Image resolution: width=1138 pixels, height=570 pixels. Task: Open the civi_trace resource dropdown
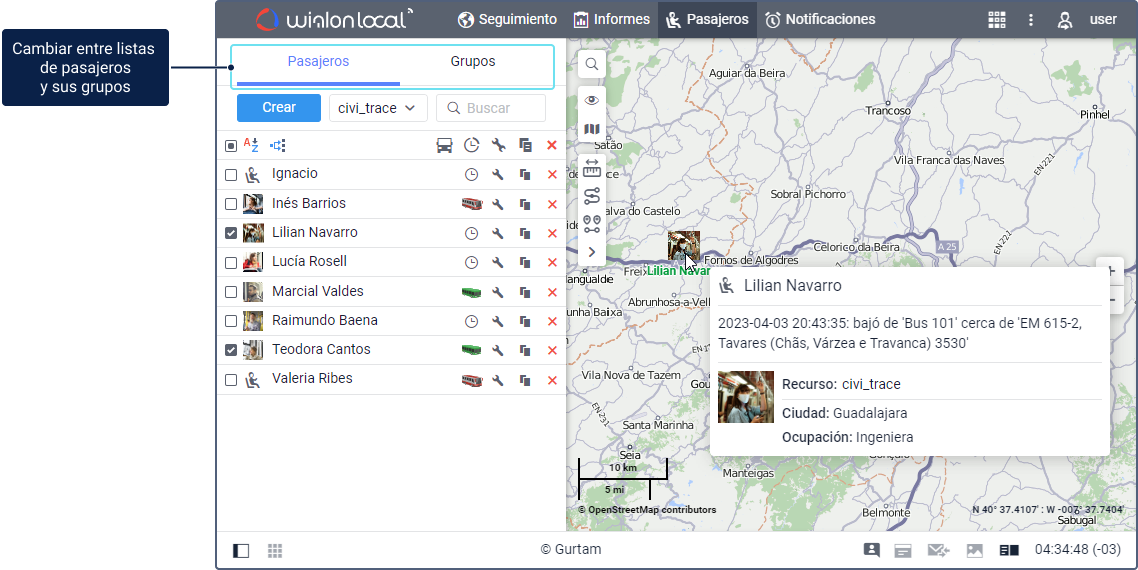click(378, 107)
